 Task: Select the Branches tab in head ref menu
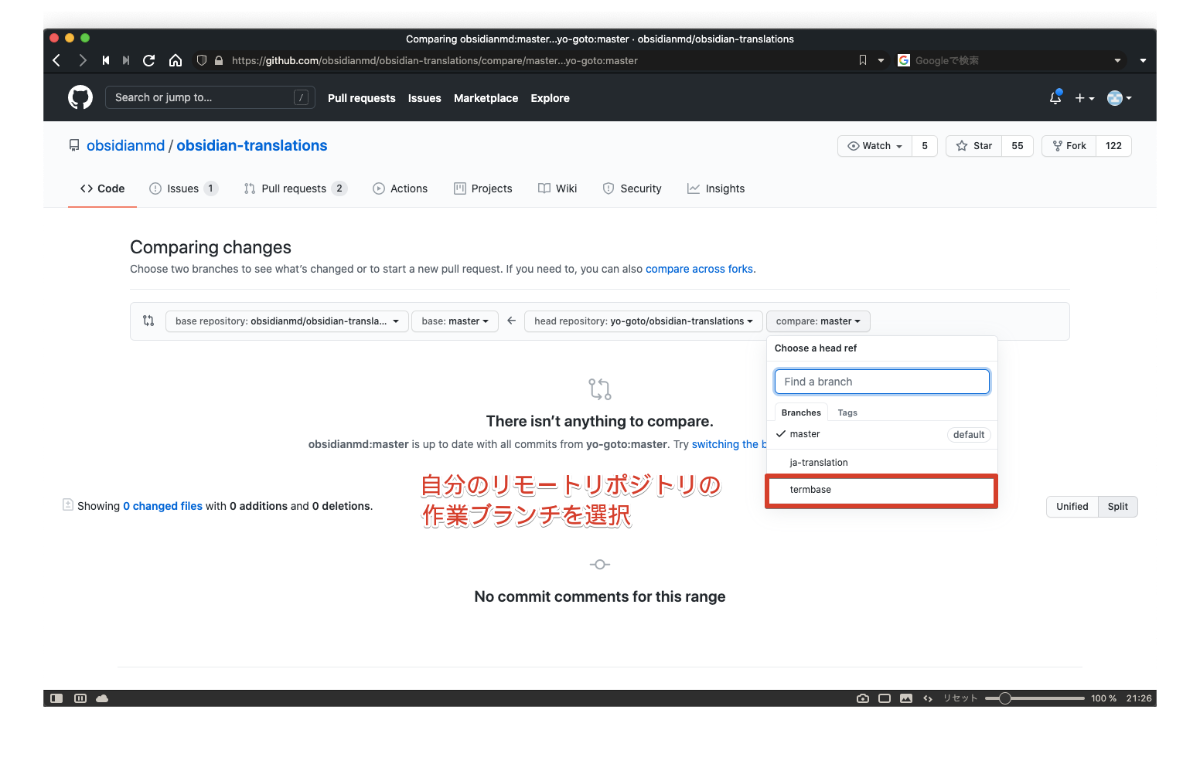801,412
